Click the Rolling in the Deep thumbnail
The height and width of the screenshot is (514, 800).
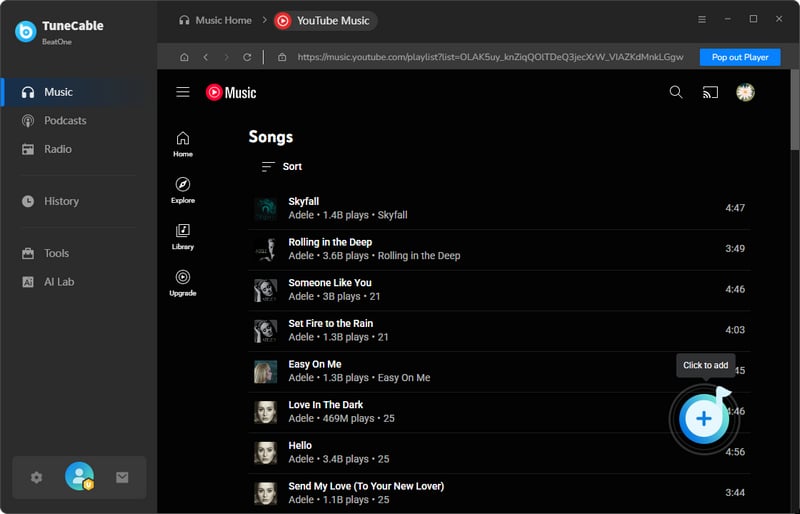pyautogui.click(x=265, y=249)
